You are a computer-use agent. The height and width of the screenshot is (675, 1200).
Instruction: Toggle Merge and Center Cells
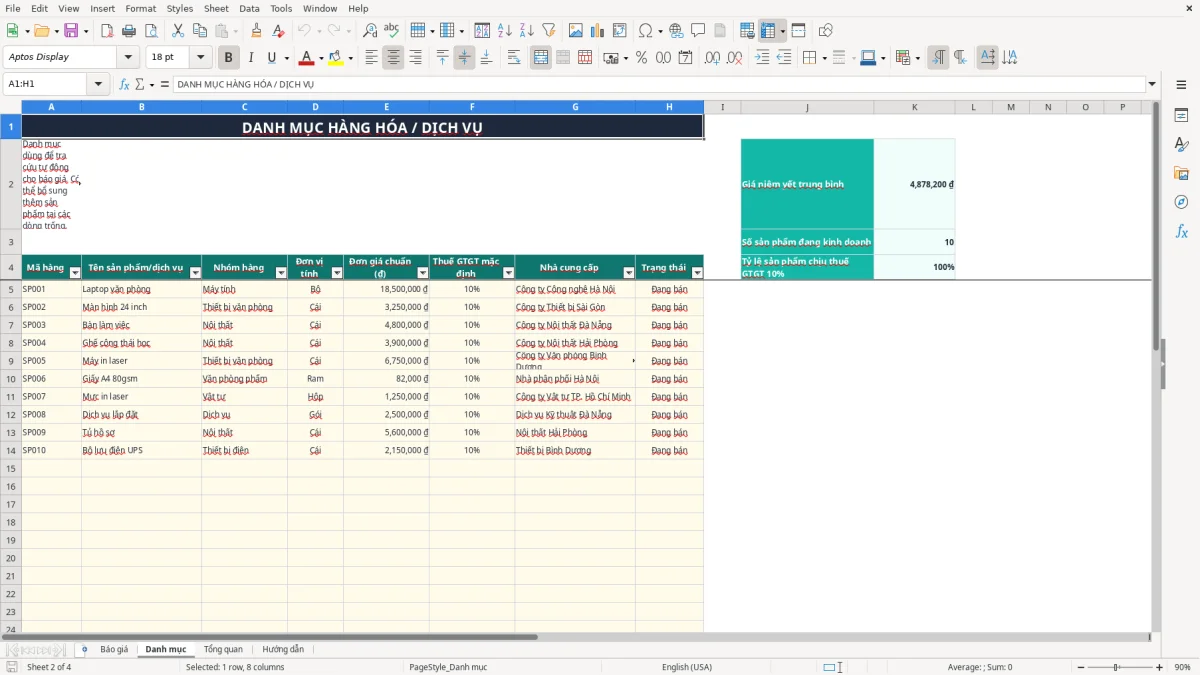coord(541,58)
